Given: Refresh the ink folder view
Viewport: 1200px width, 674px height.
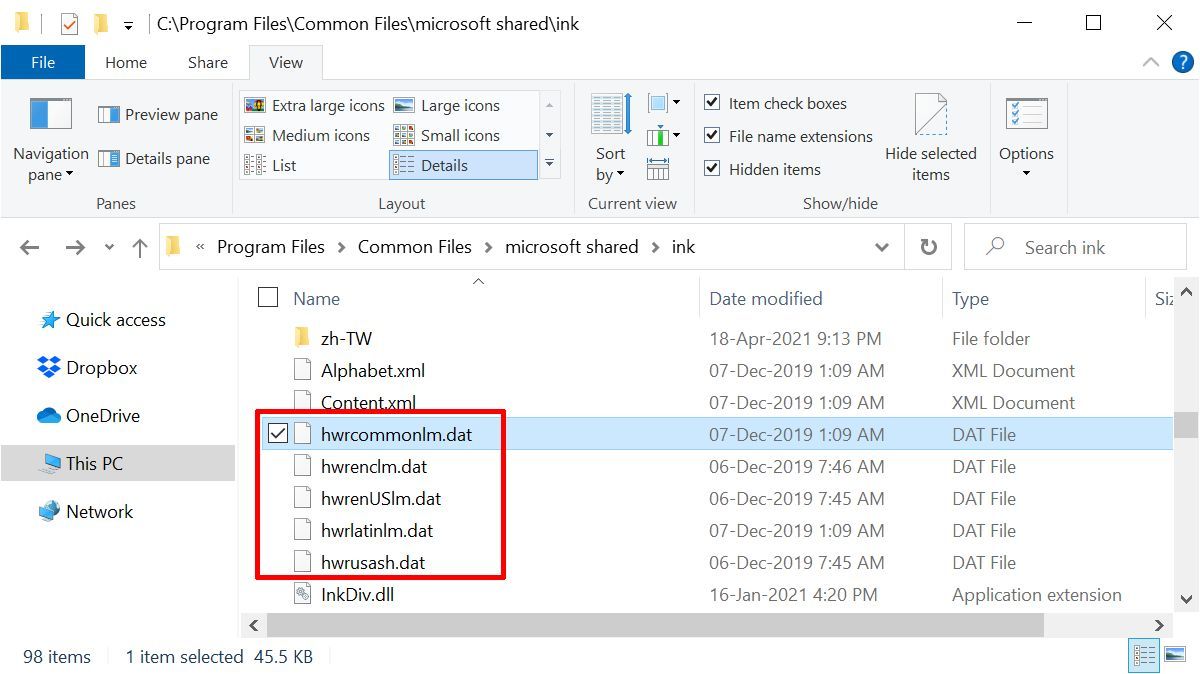Looking at the screenshot, I should (x=928, y=246).
